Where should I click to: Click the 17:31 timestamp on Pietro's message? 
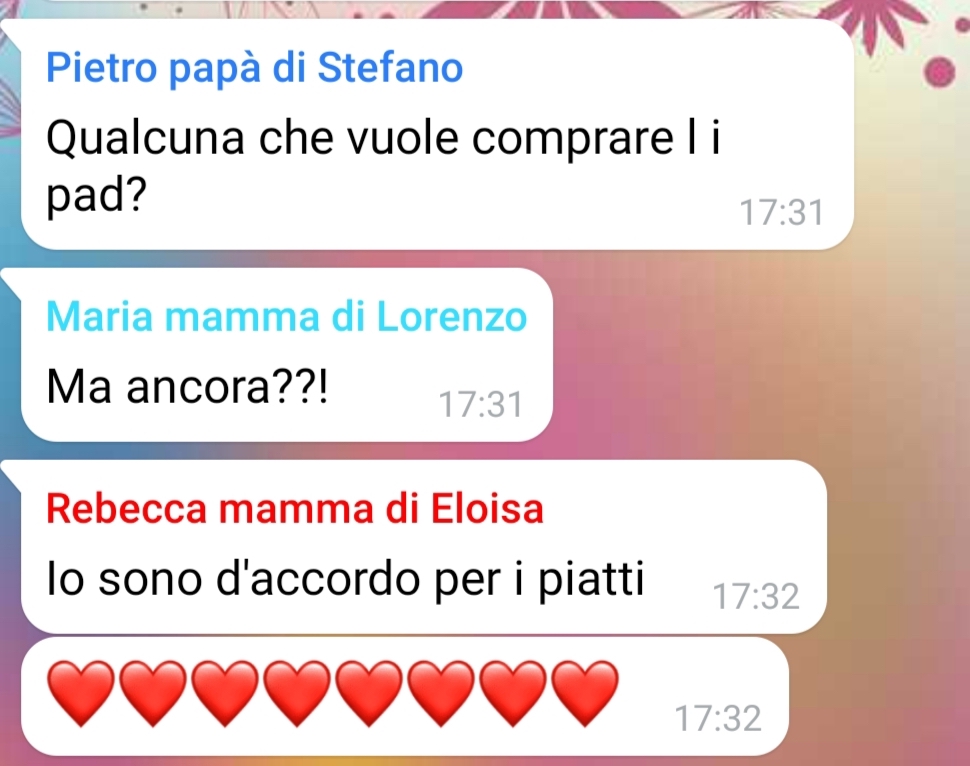point(782,213)
